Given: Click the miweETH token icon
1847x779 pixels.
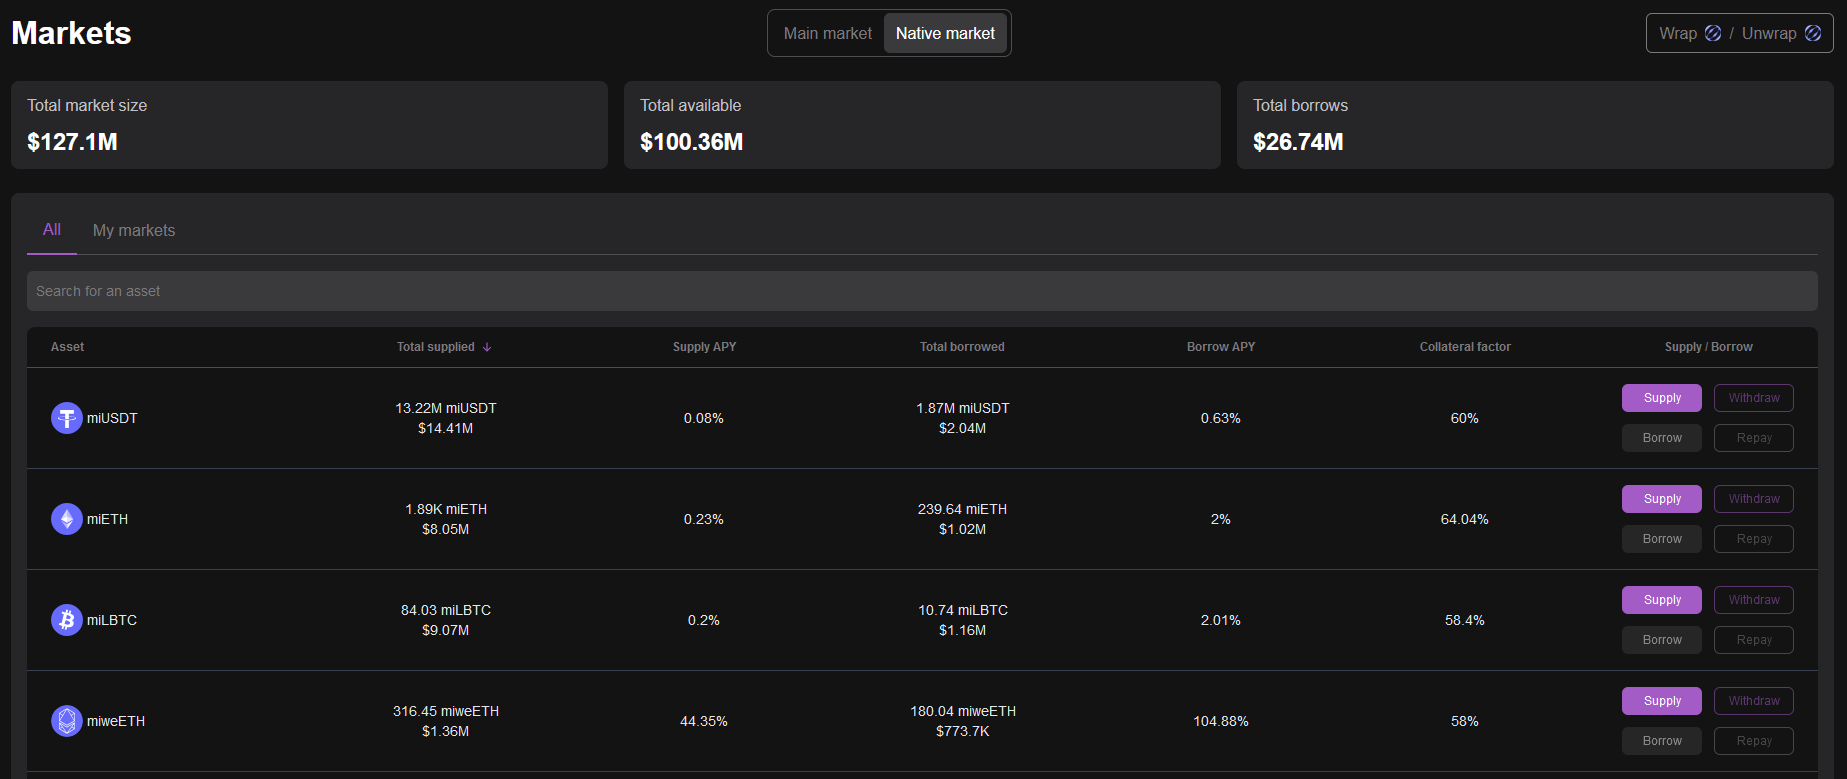Looking at the screenshot, I should (67, 721).
